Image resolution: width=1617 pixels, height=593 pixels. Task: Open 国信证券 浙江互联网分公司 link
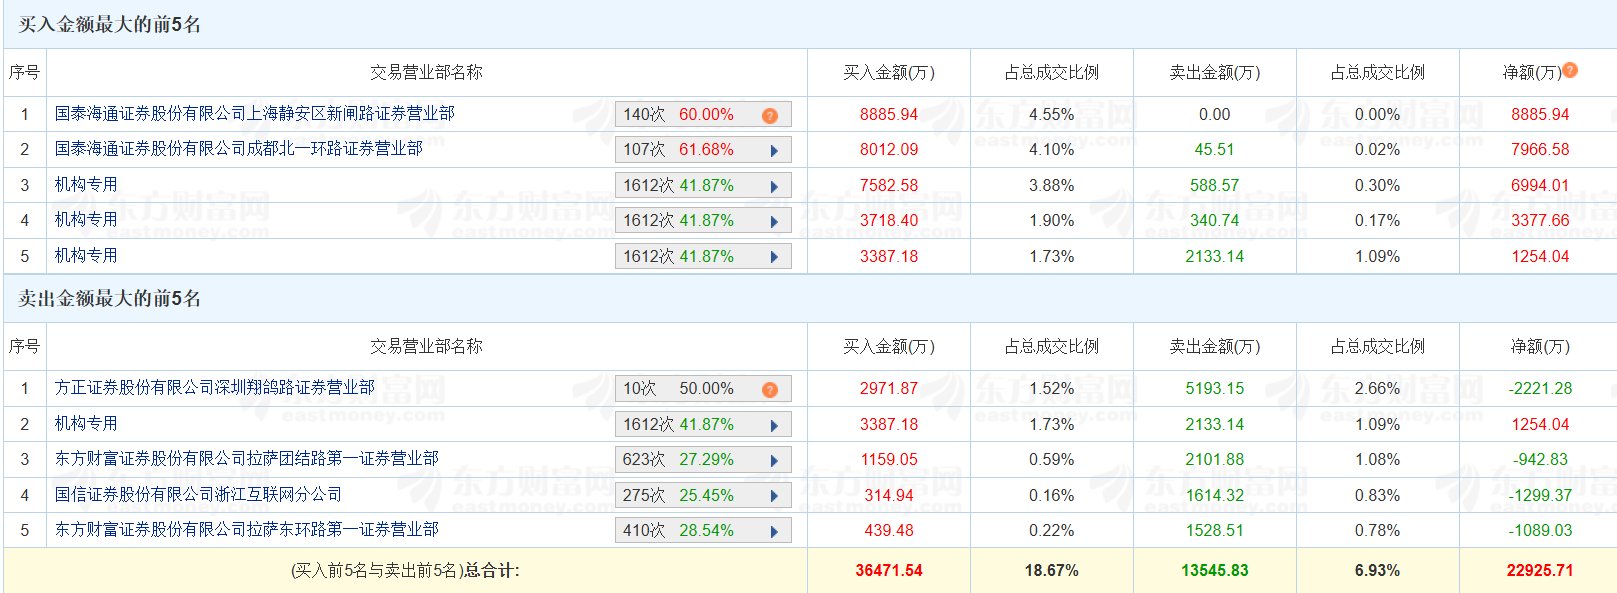(x=198, y=495)
